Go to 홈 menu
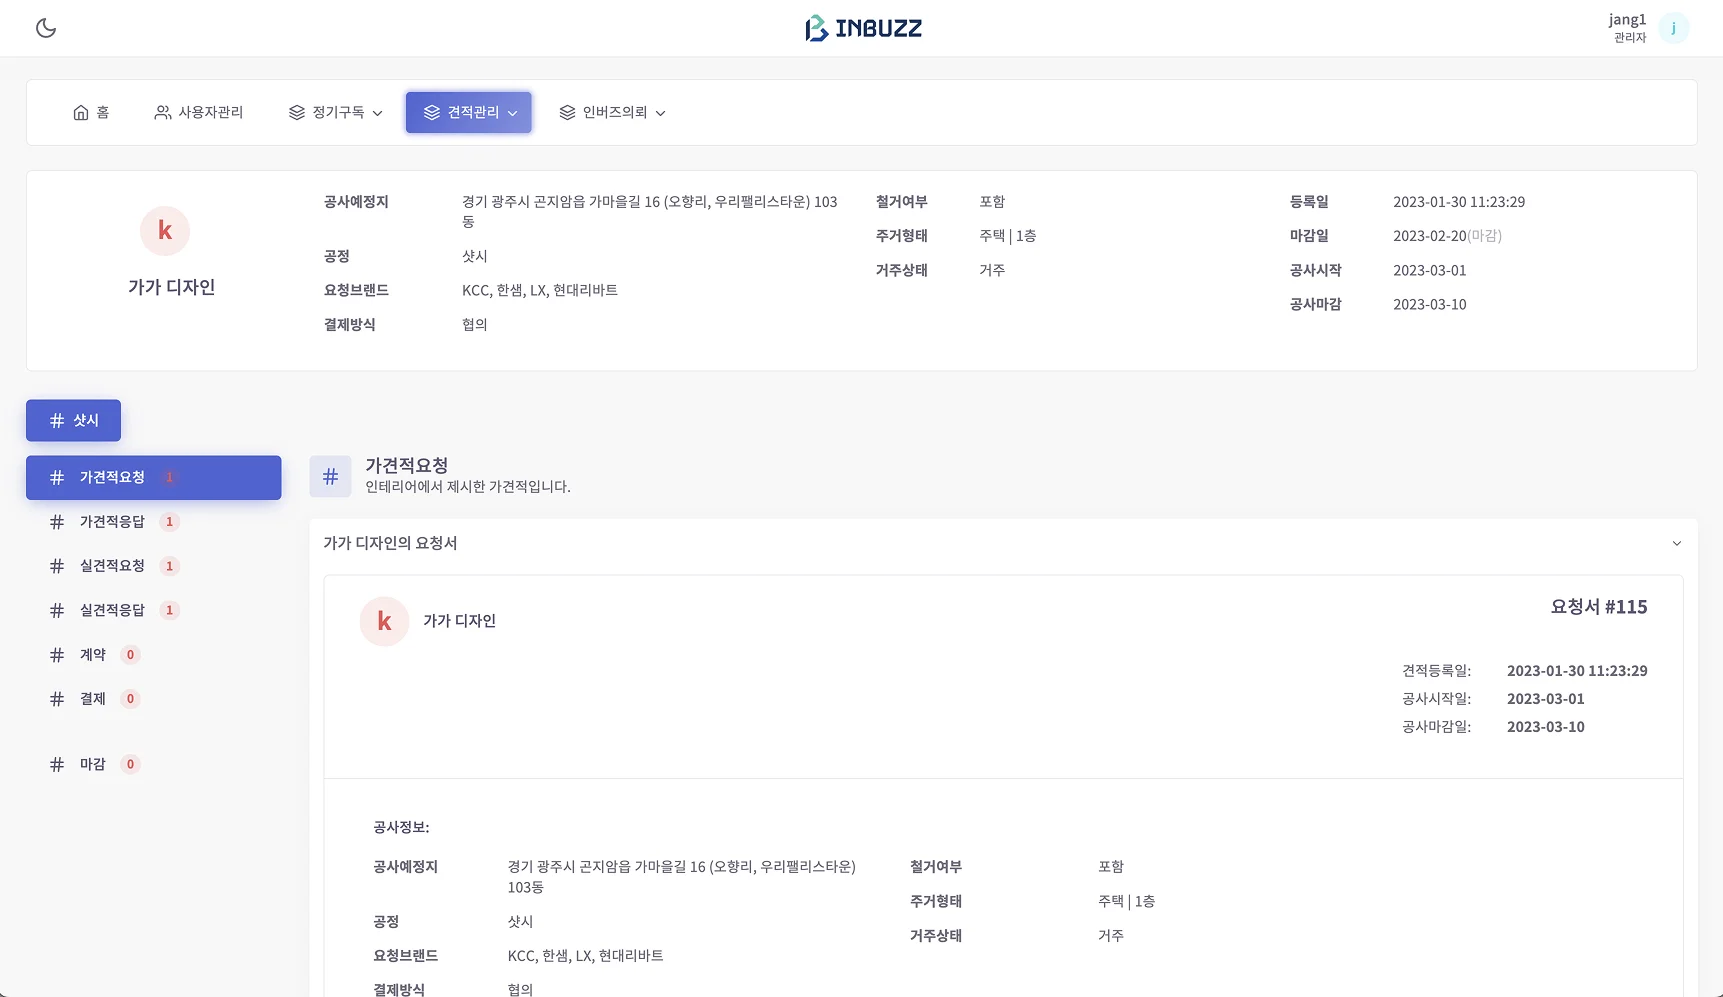This screenshot has width=1723, height=997. (x=91, y=113)
